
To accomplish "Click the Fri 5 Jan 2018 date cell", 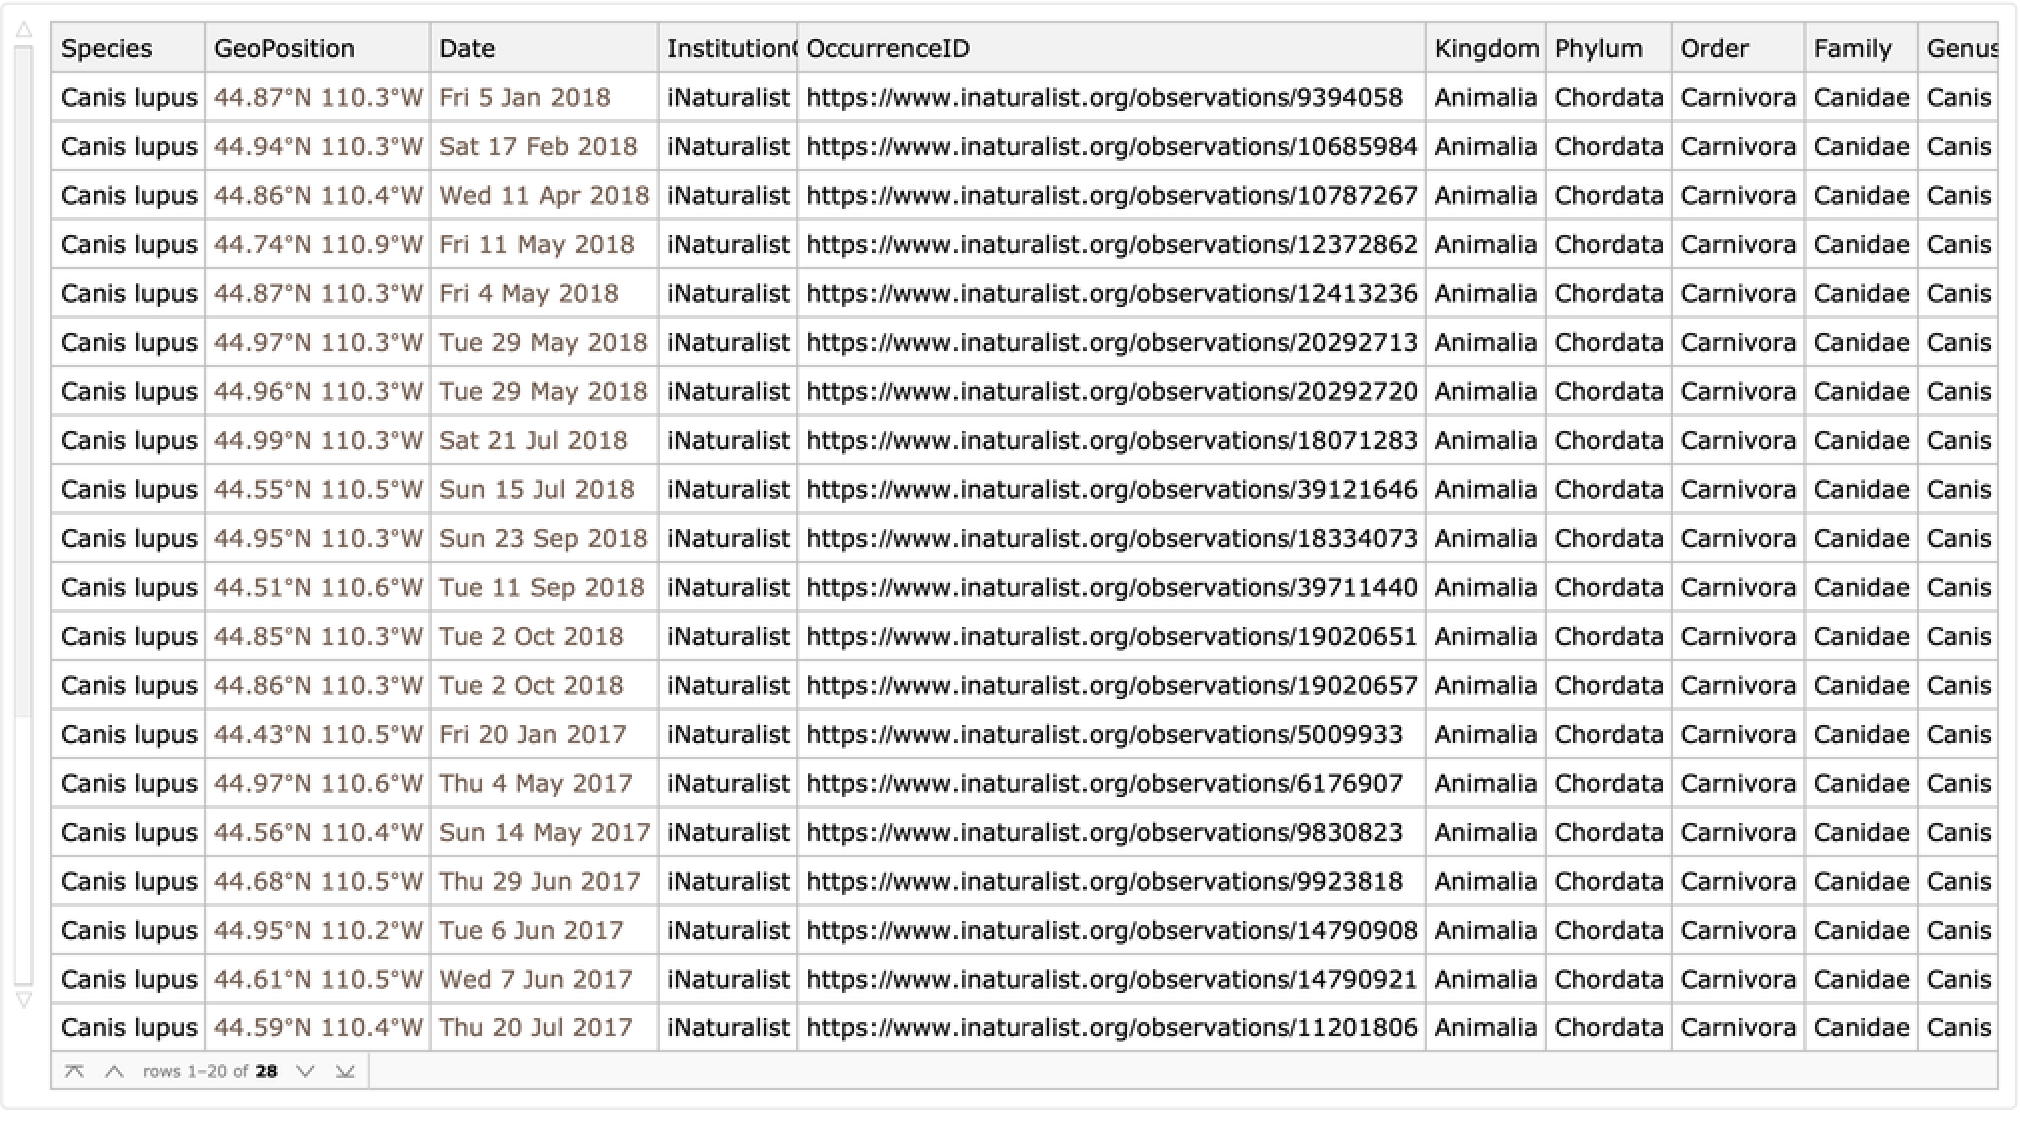I will point(525,98).
